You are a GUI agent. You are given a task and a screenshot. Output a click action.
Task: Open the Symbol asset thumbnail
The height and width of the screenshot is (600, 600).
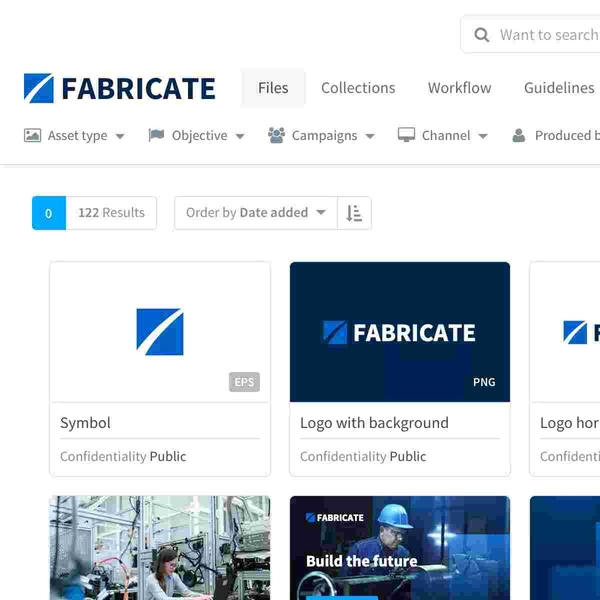[x=160, y=332]
